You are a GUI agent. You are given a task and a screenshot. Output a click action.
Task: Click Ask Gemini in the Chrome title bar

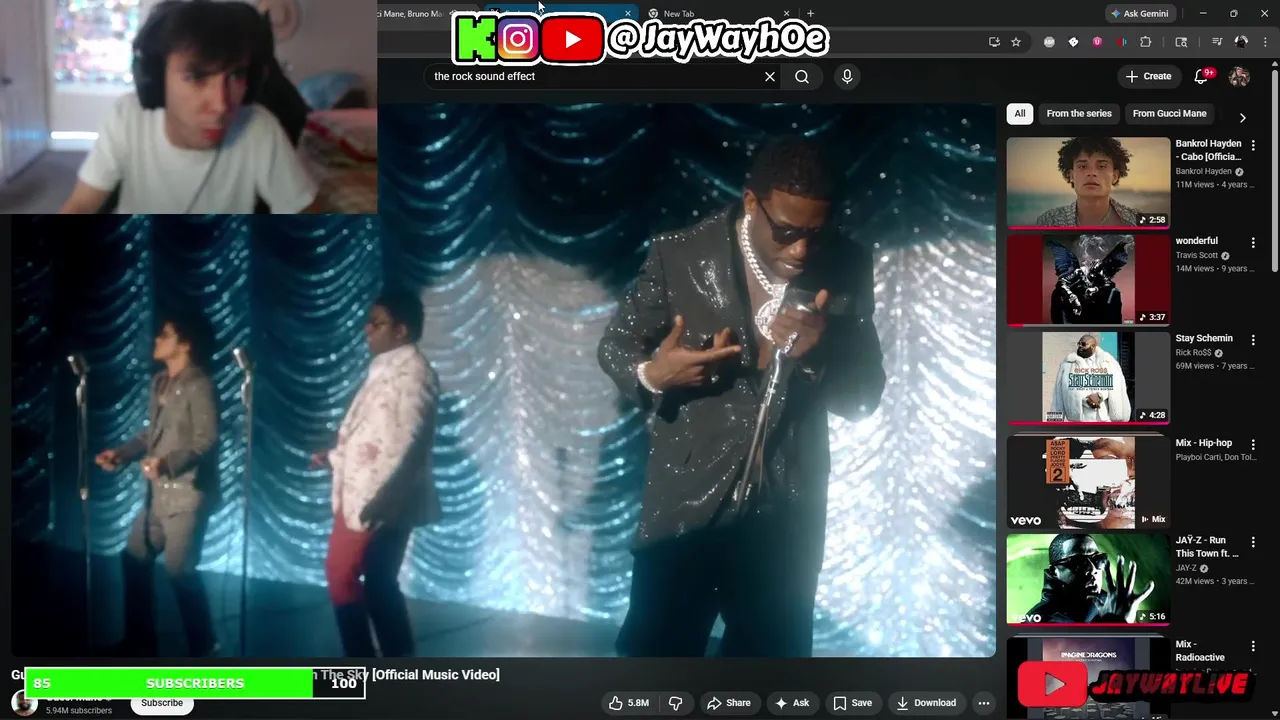pyautogui.click(x=1139, y=14)
